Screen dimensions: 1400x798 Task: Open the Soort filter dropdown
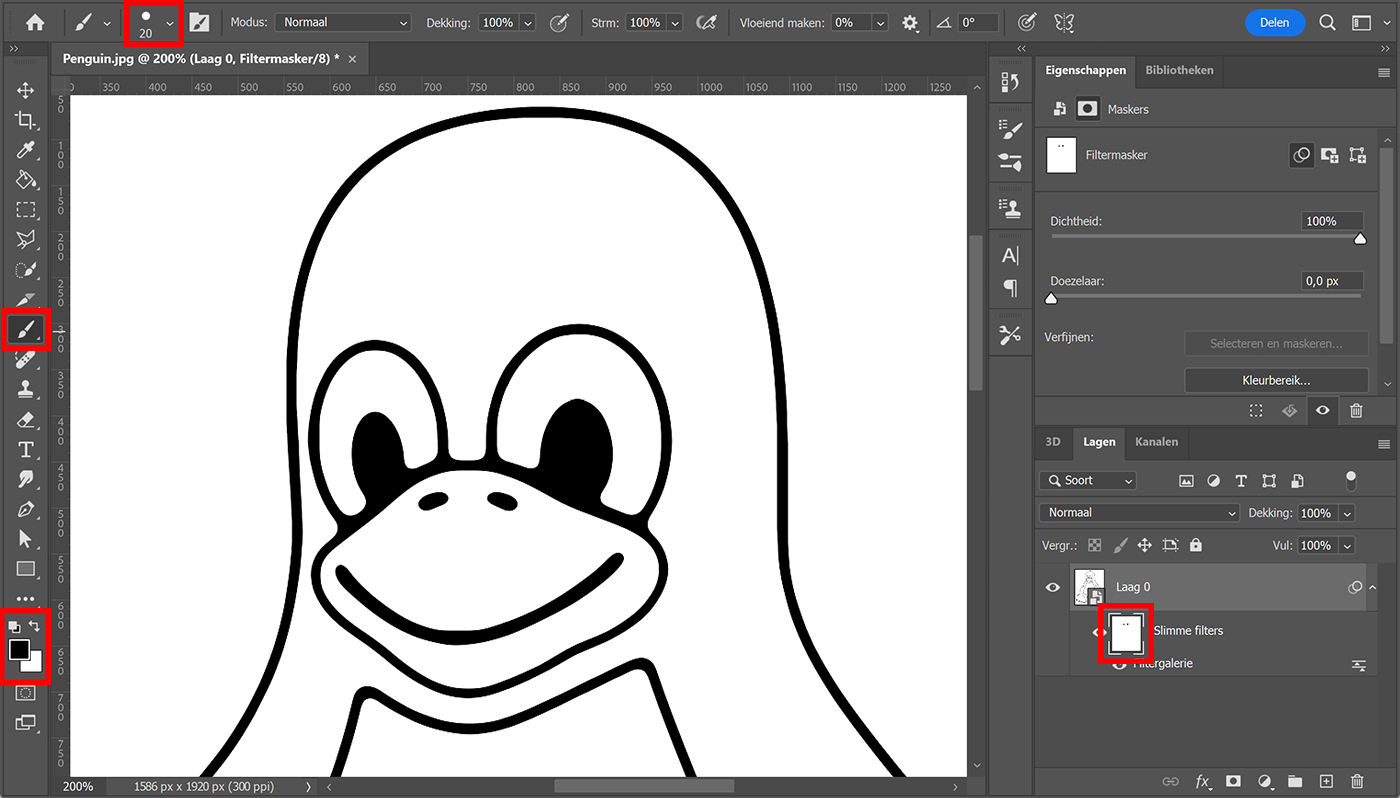pyautogui.click(x=1087, y=480)
